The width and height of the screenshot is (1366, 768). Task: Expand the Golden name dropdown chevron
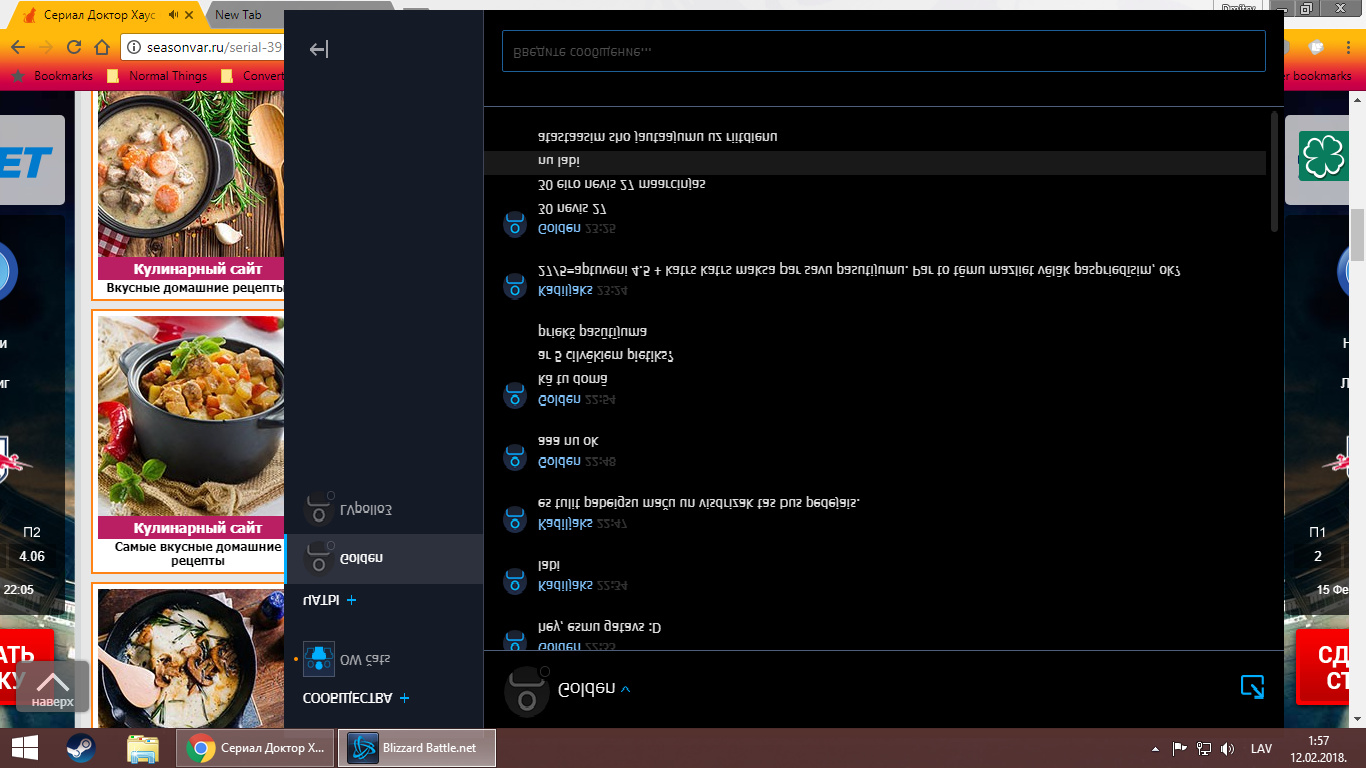click(x=626, y=689)
